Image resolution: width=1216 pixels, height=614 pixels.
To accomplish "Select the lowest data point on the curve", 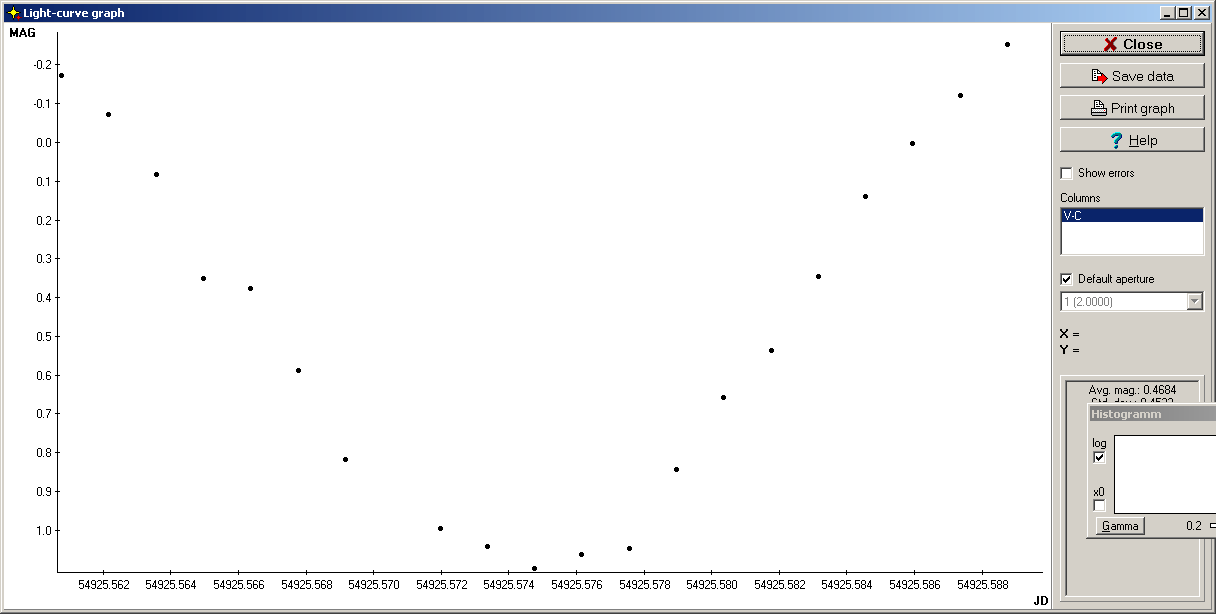I will [x=534, y=568].
